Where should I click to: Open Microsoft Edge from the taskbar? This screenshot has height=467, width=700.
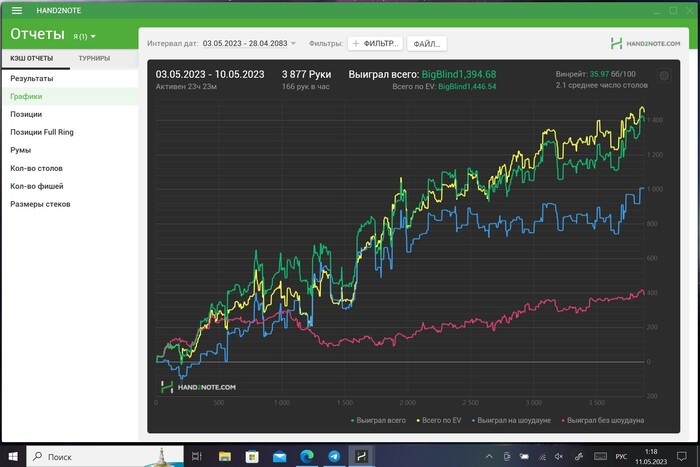click(x=307, y=456)
